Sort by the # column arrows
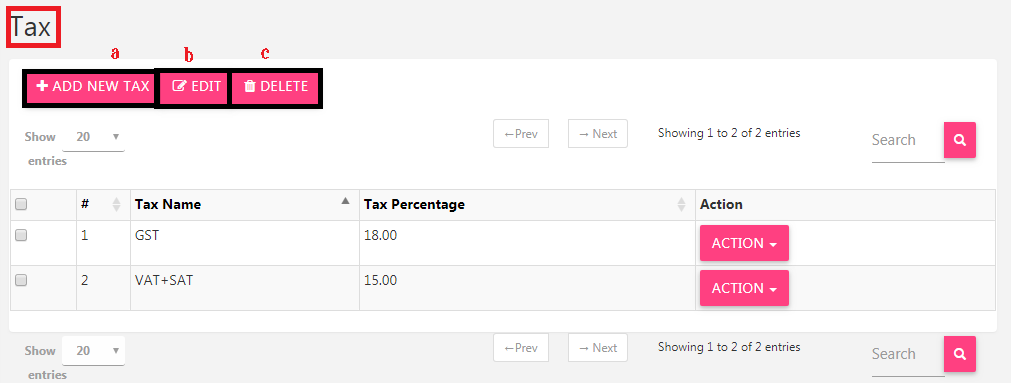 116,204
